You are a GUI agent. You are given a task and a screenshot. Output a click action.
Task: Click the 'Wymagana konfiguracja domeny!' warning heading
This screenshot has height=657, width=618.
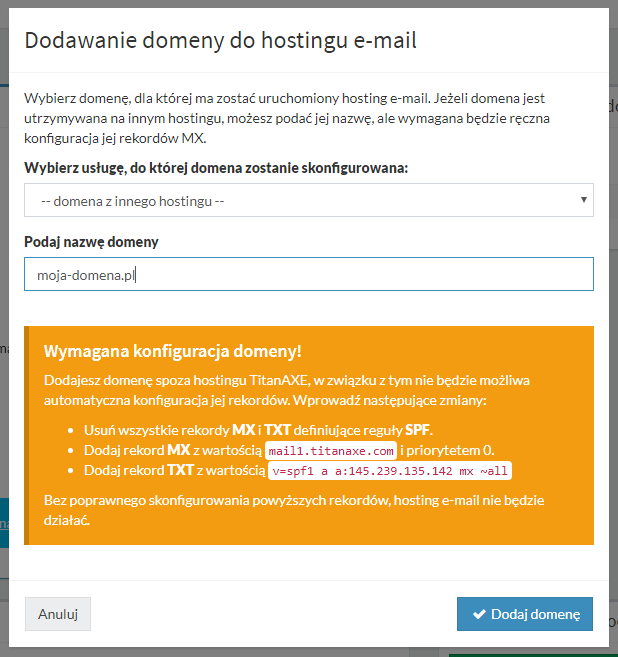(x=173, y=352)
